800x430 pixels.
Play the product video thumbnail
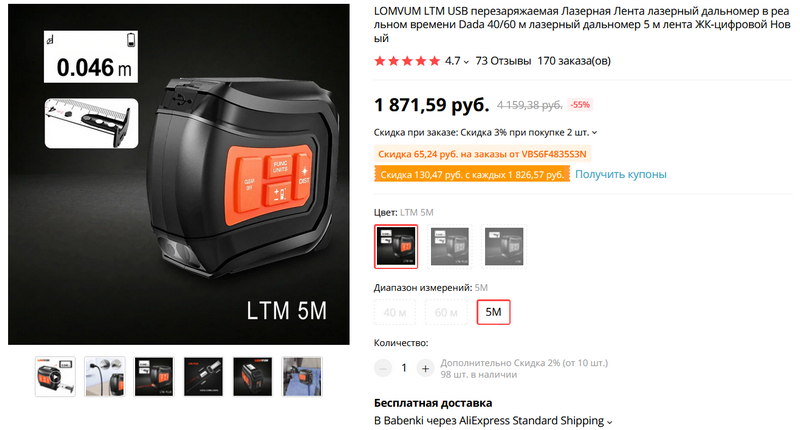click(x=55, y=377)
